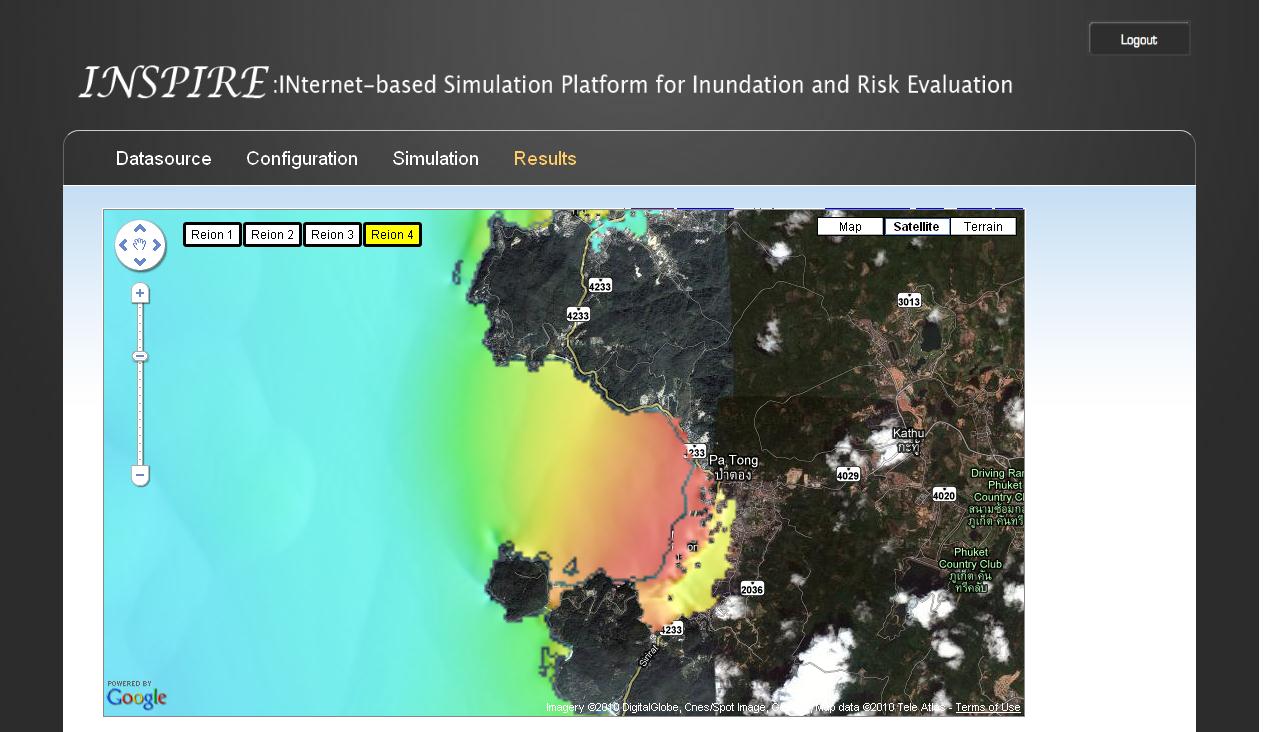Open the Simulation tab
Screen dimensions: 1267x732
[x=435, y=159]
